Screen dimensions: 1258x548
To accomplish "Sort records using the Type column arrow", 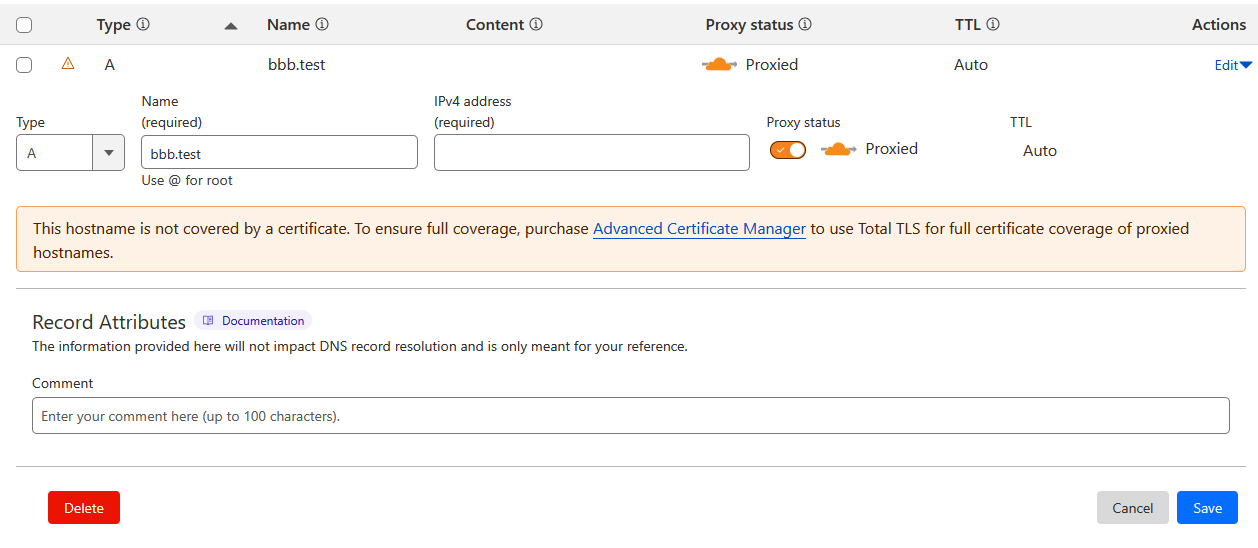I will (231, 26).
